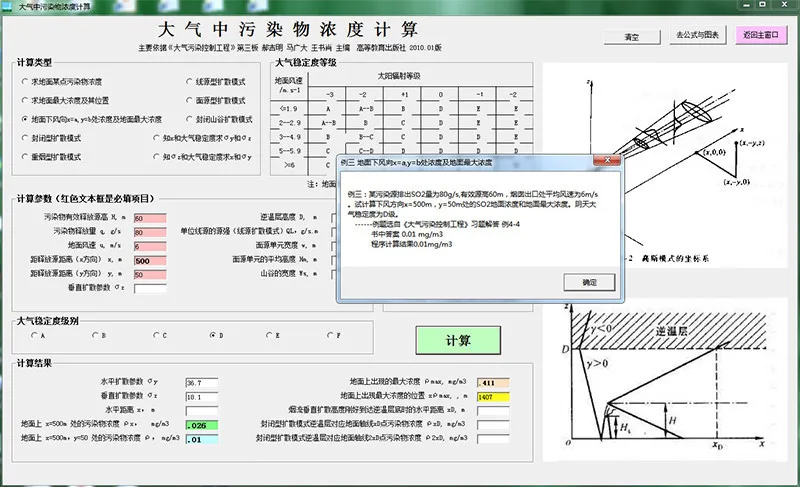Click the green 计算 button
Screen dimensions: 800x487
[x=458, y=340]
